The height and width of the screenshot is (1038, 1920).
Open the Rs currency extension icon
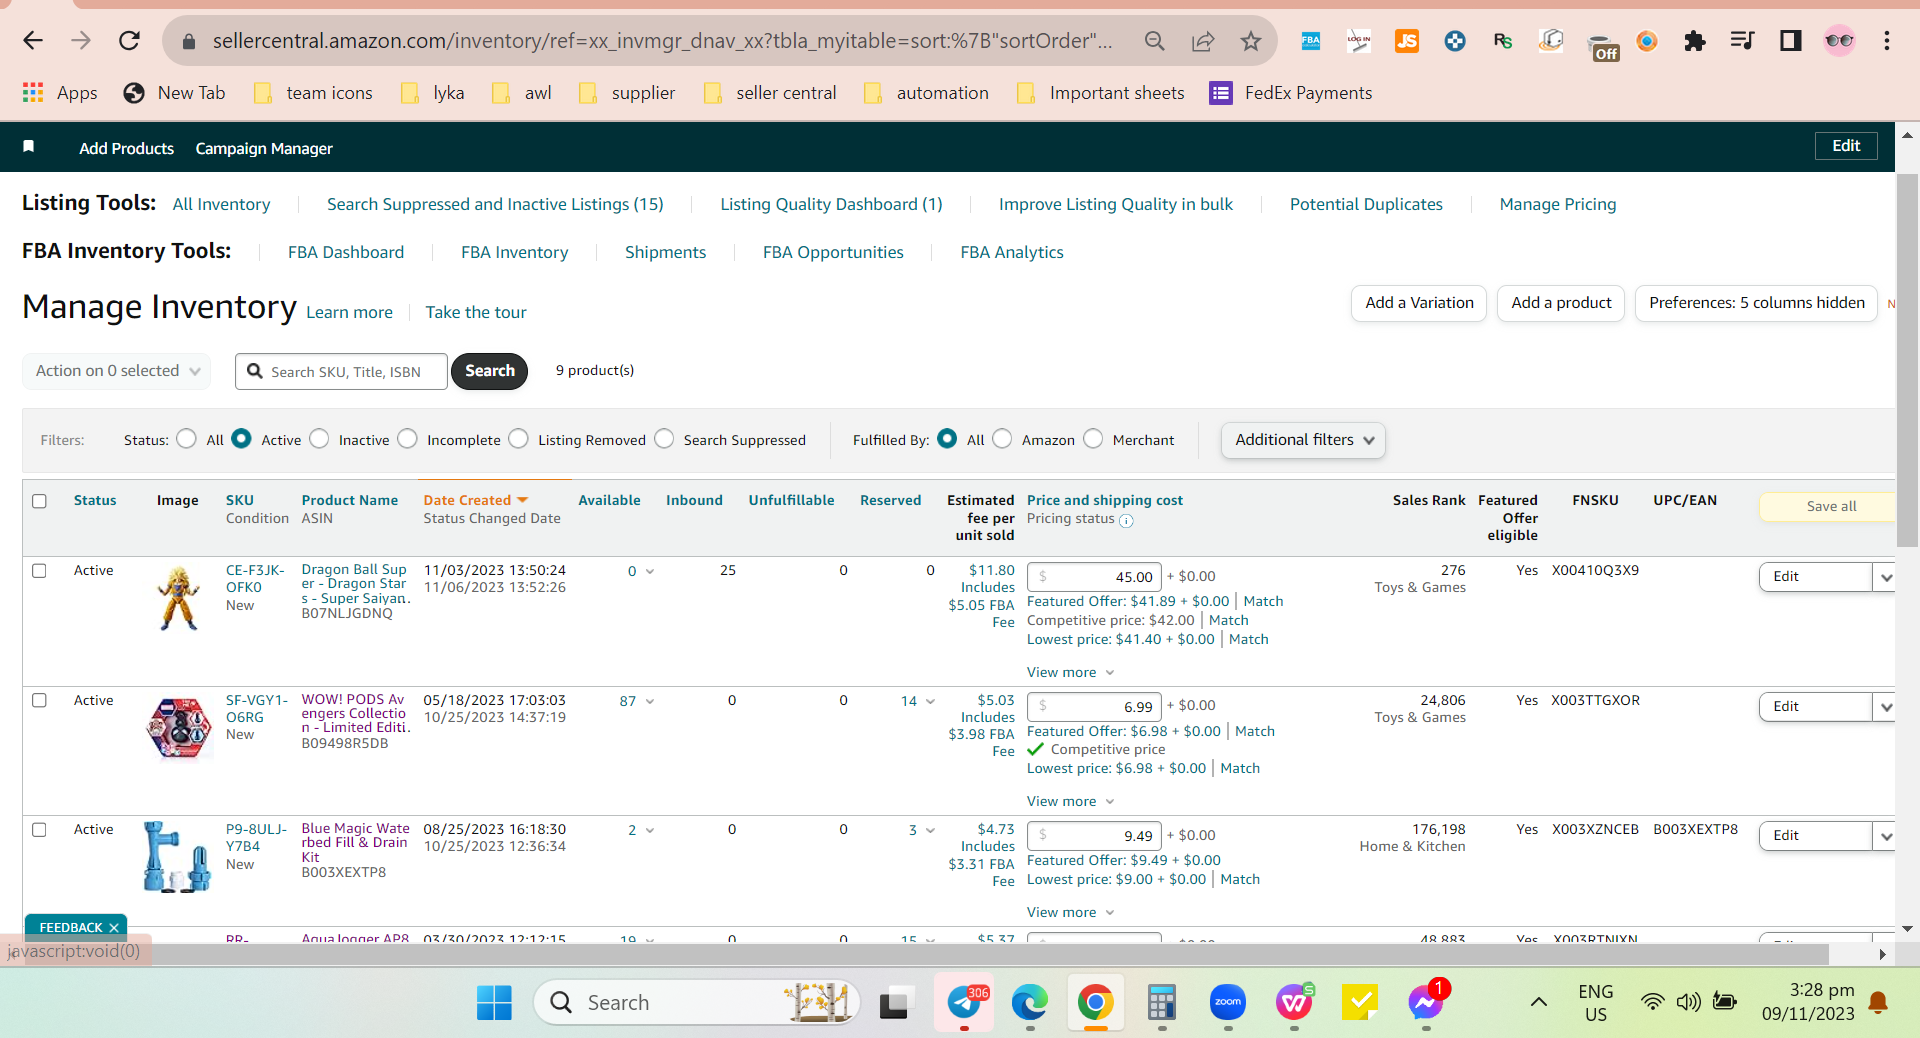[1503, 41]
